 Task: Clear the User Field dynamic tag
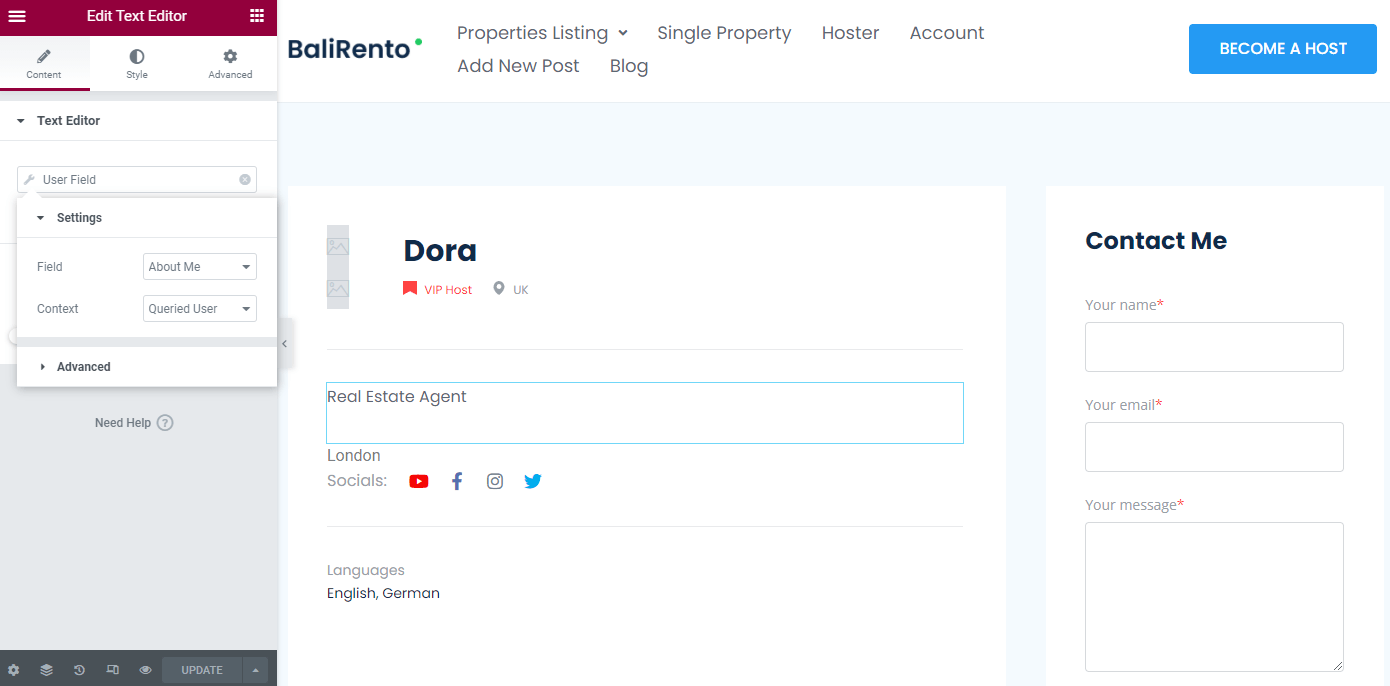coord(245,180)
